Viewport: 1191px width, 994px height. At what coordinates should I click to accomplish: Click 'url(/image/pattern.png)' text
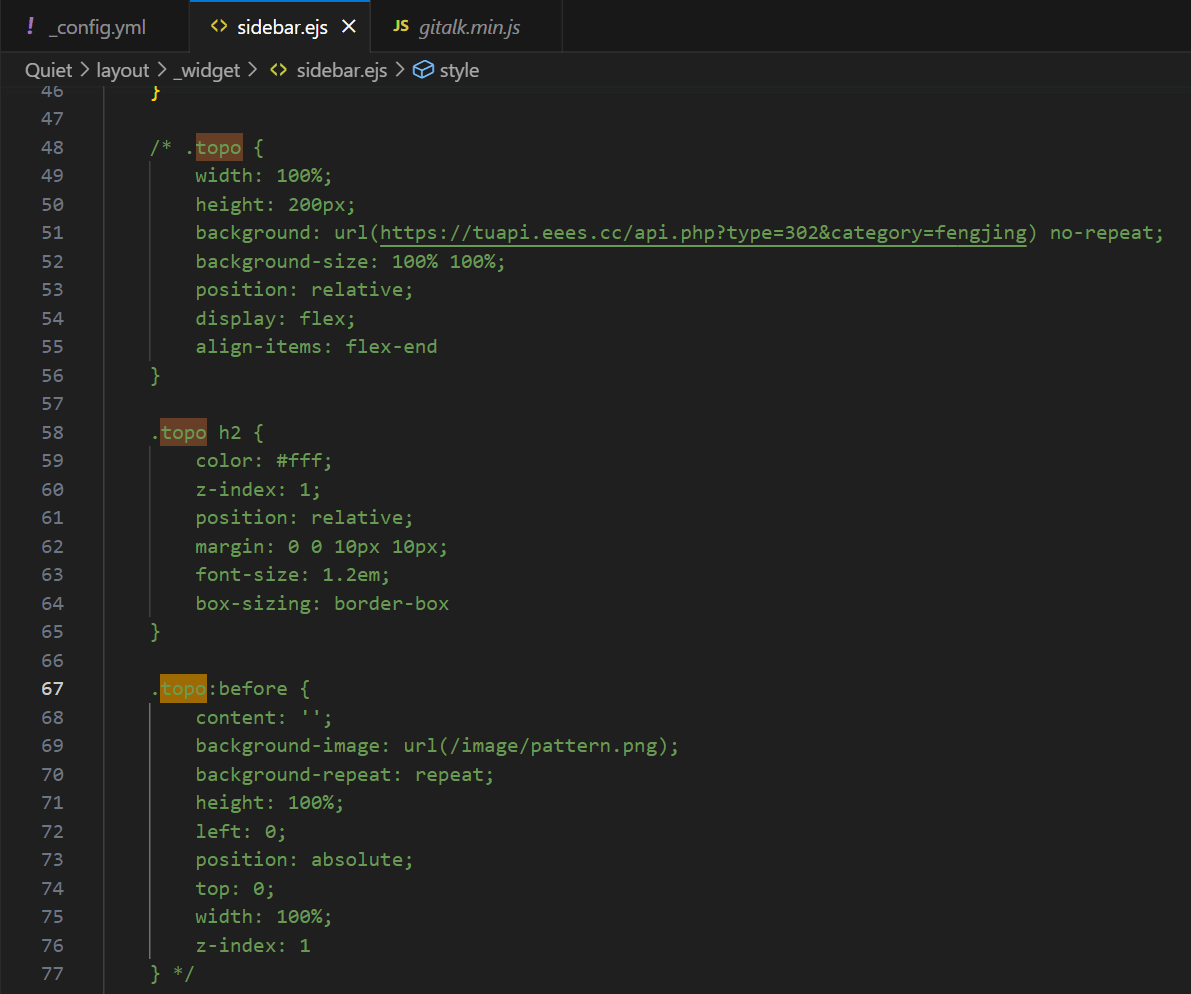coord(535,745)
